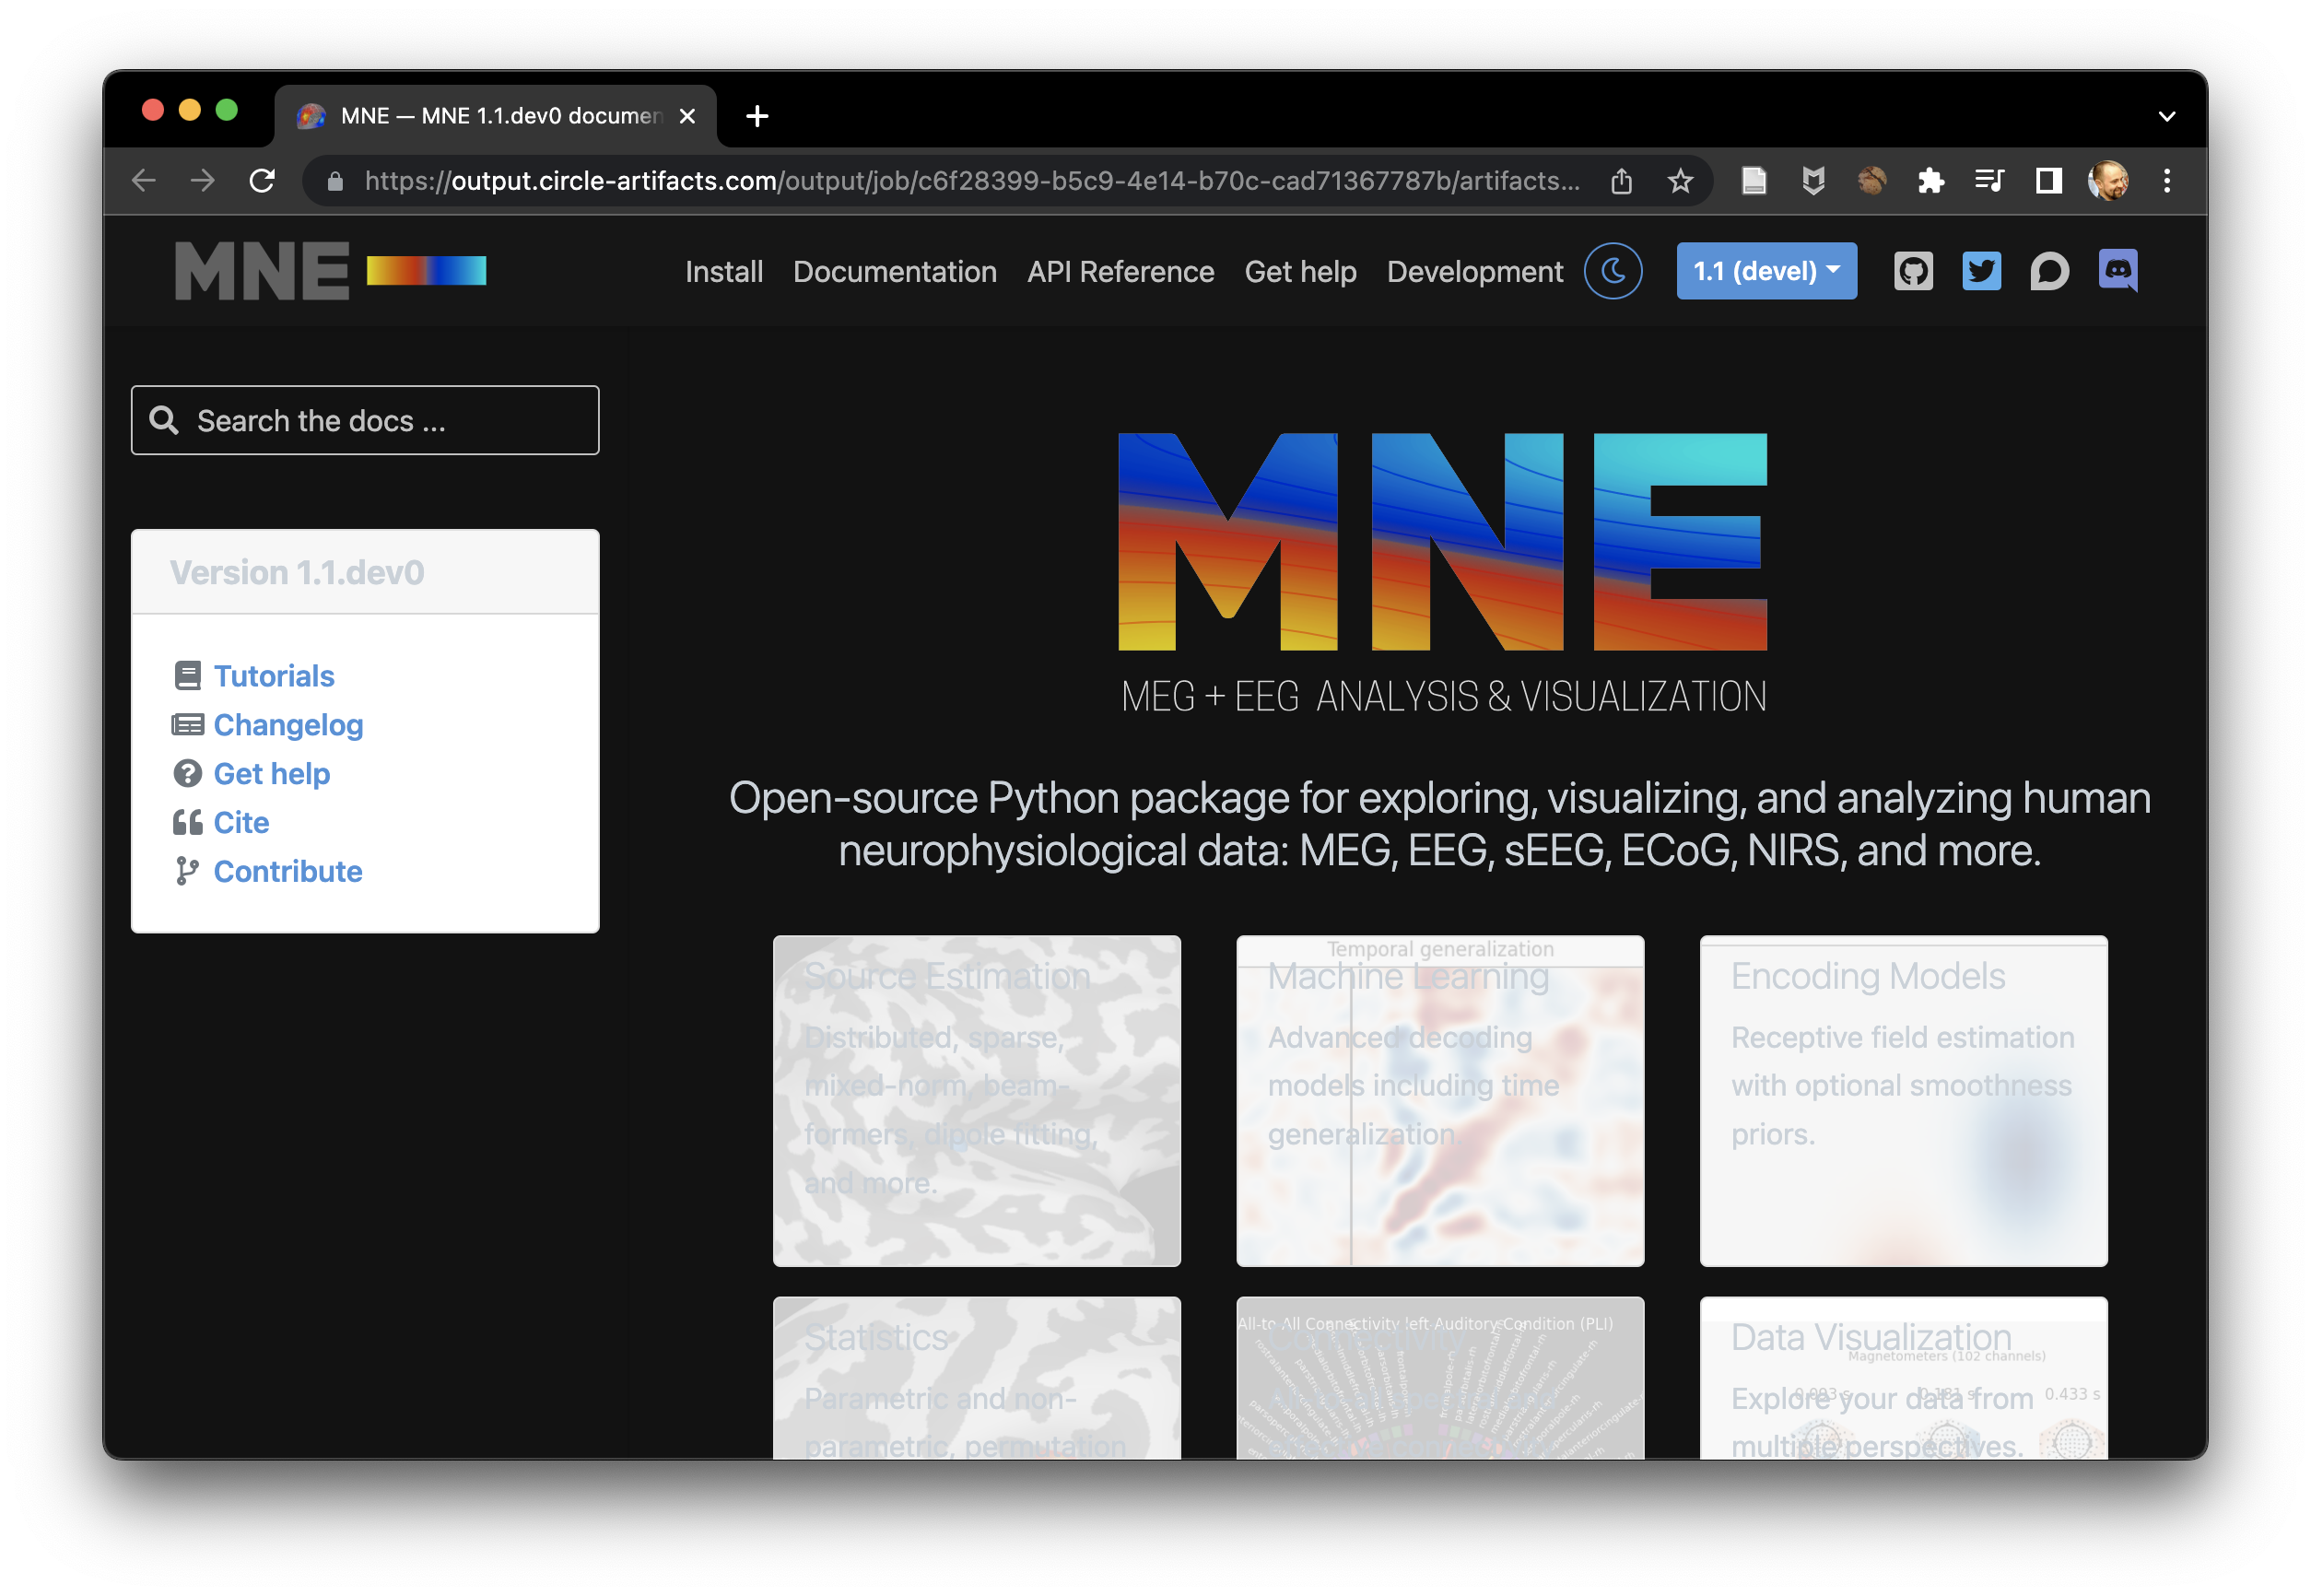Open the Development menu item
Screen dimensions: 2311x1596
click(1474, 272)
